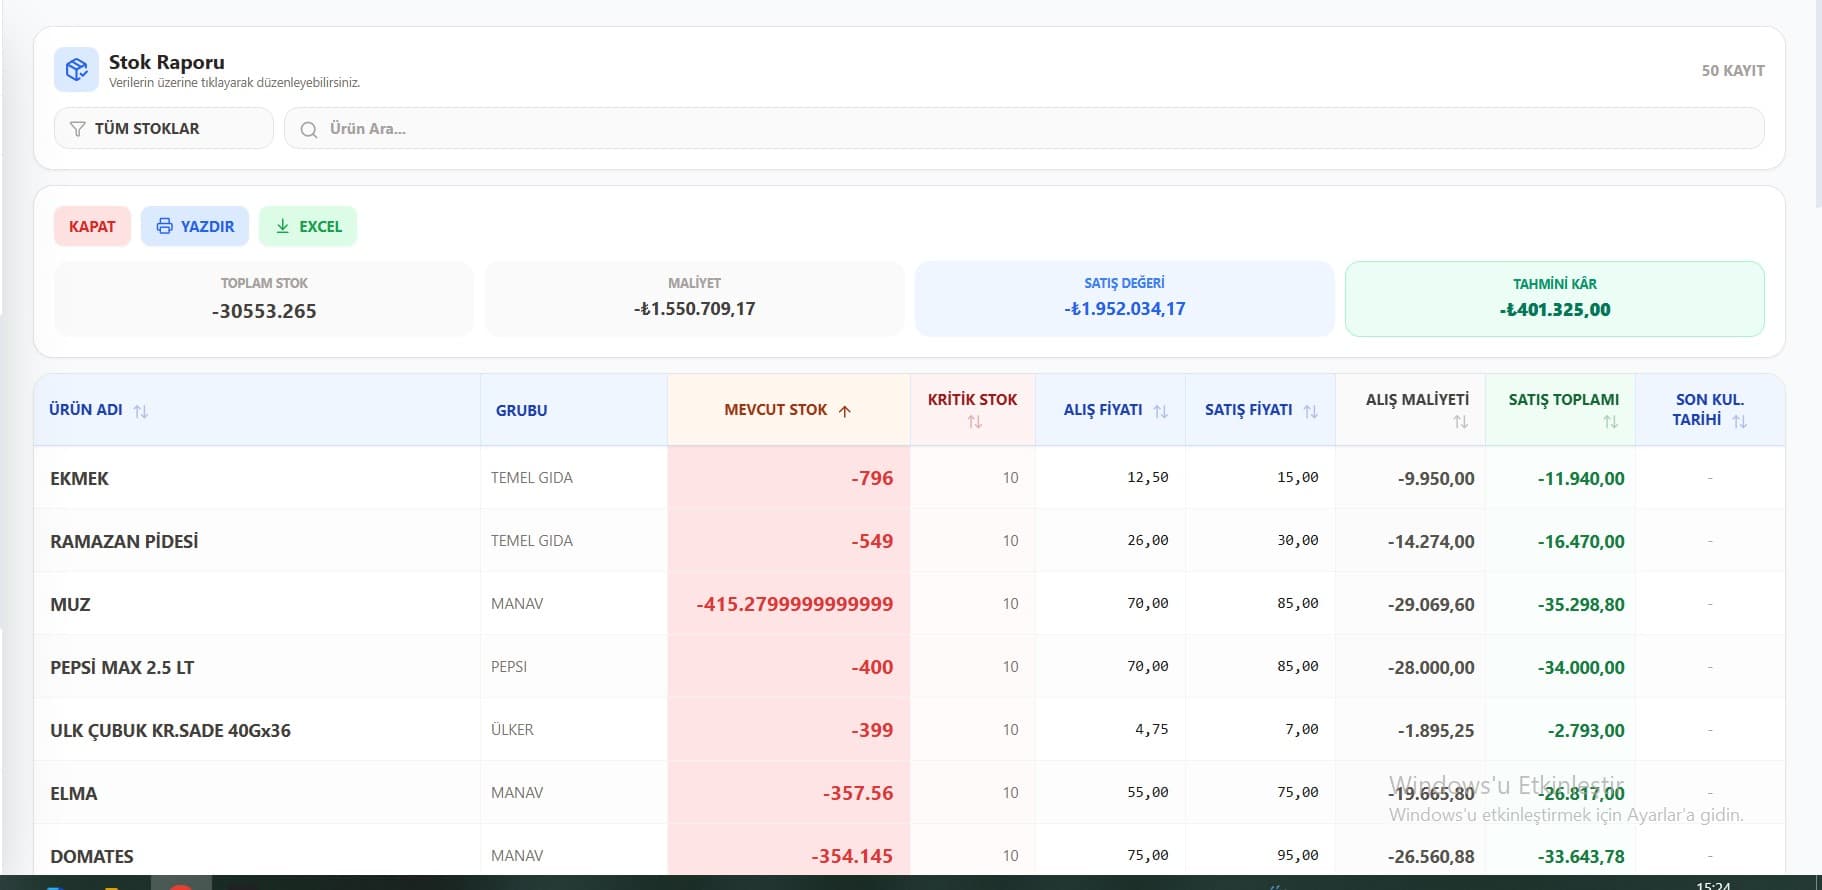Click the MUZ product name

[x=70, y=604]
